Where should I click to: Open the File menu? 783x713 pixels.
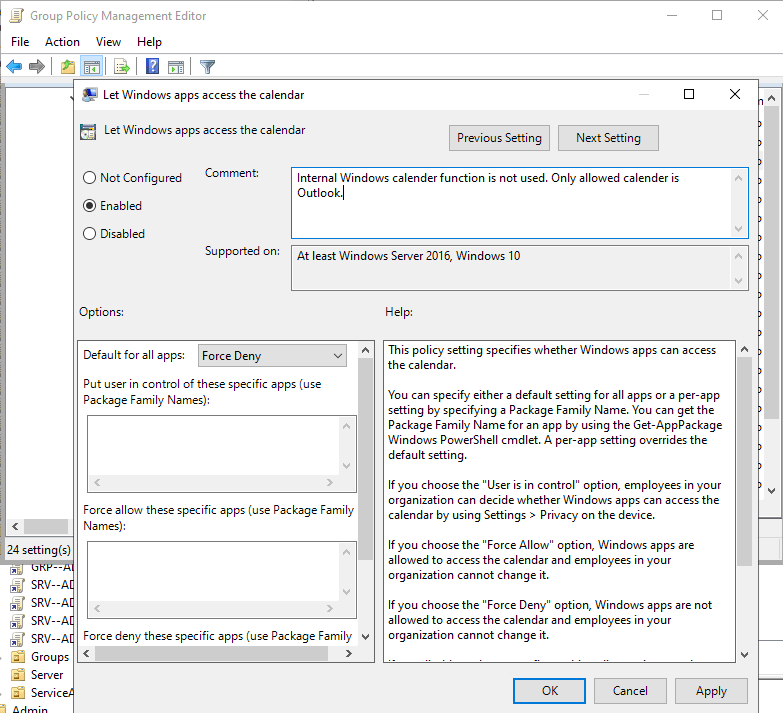(x=20, y=42)
